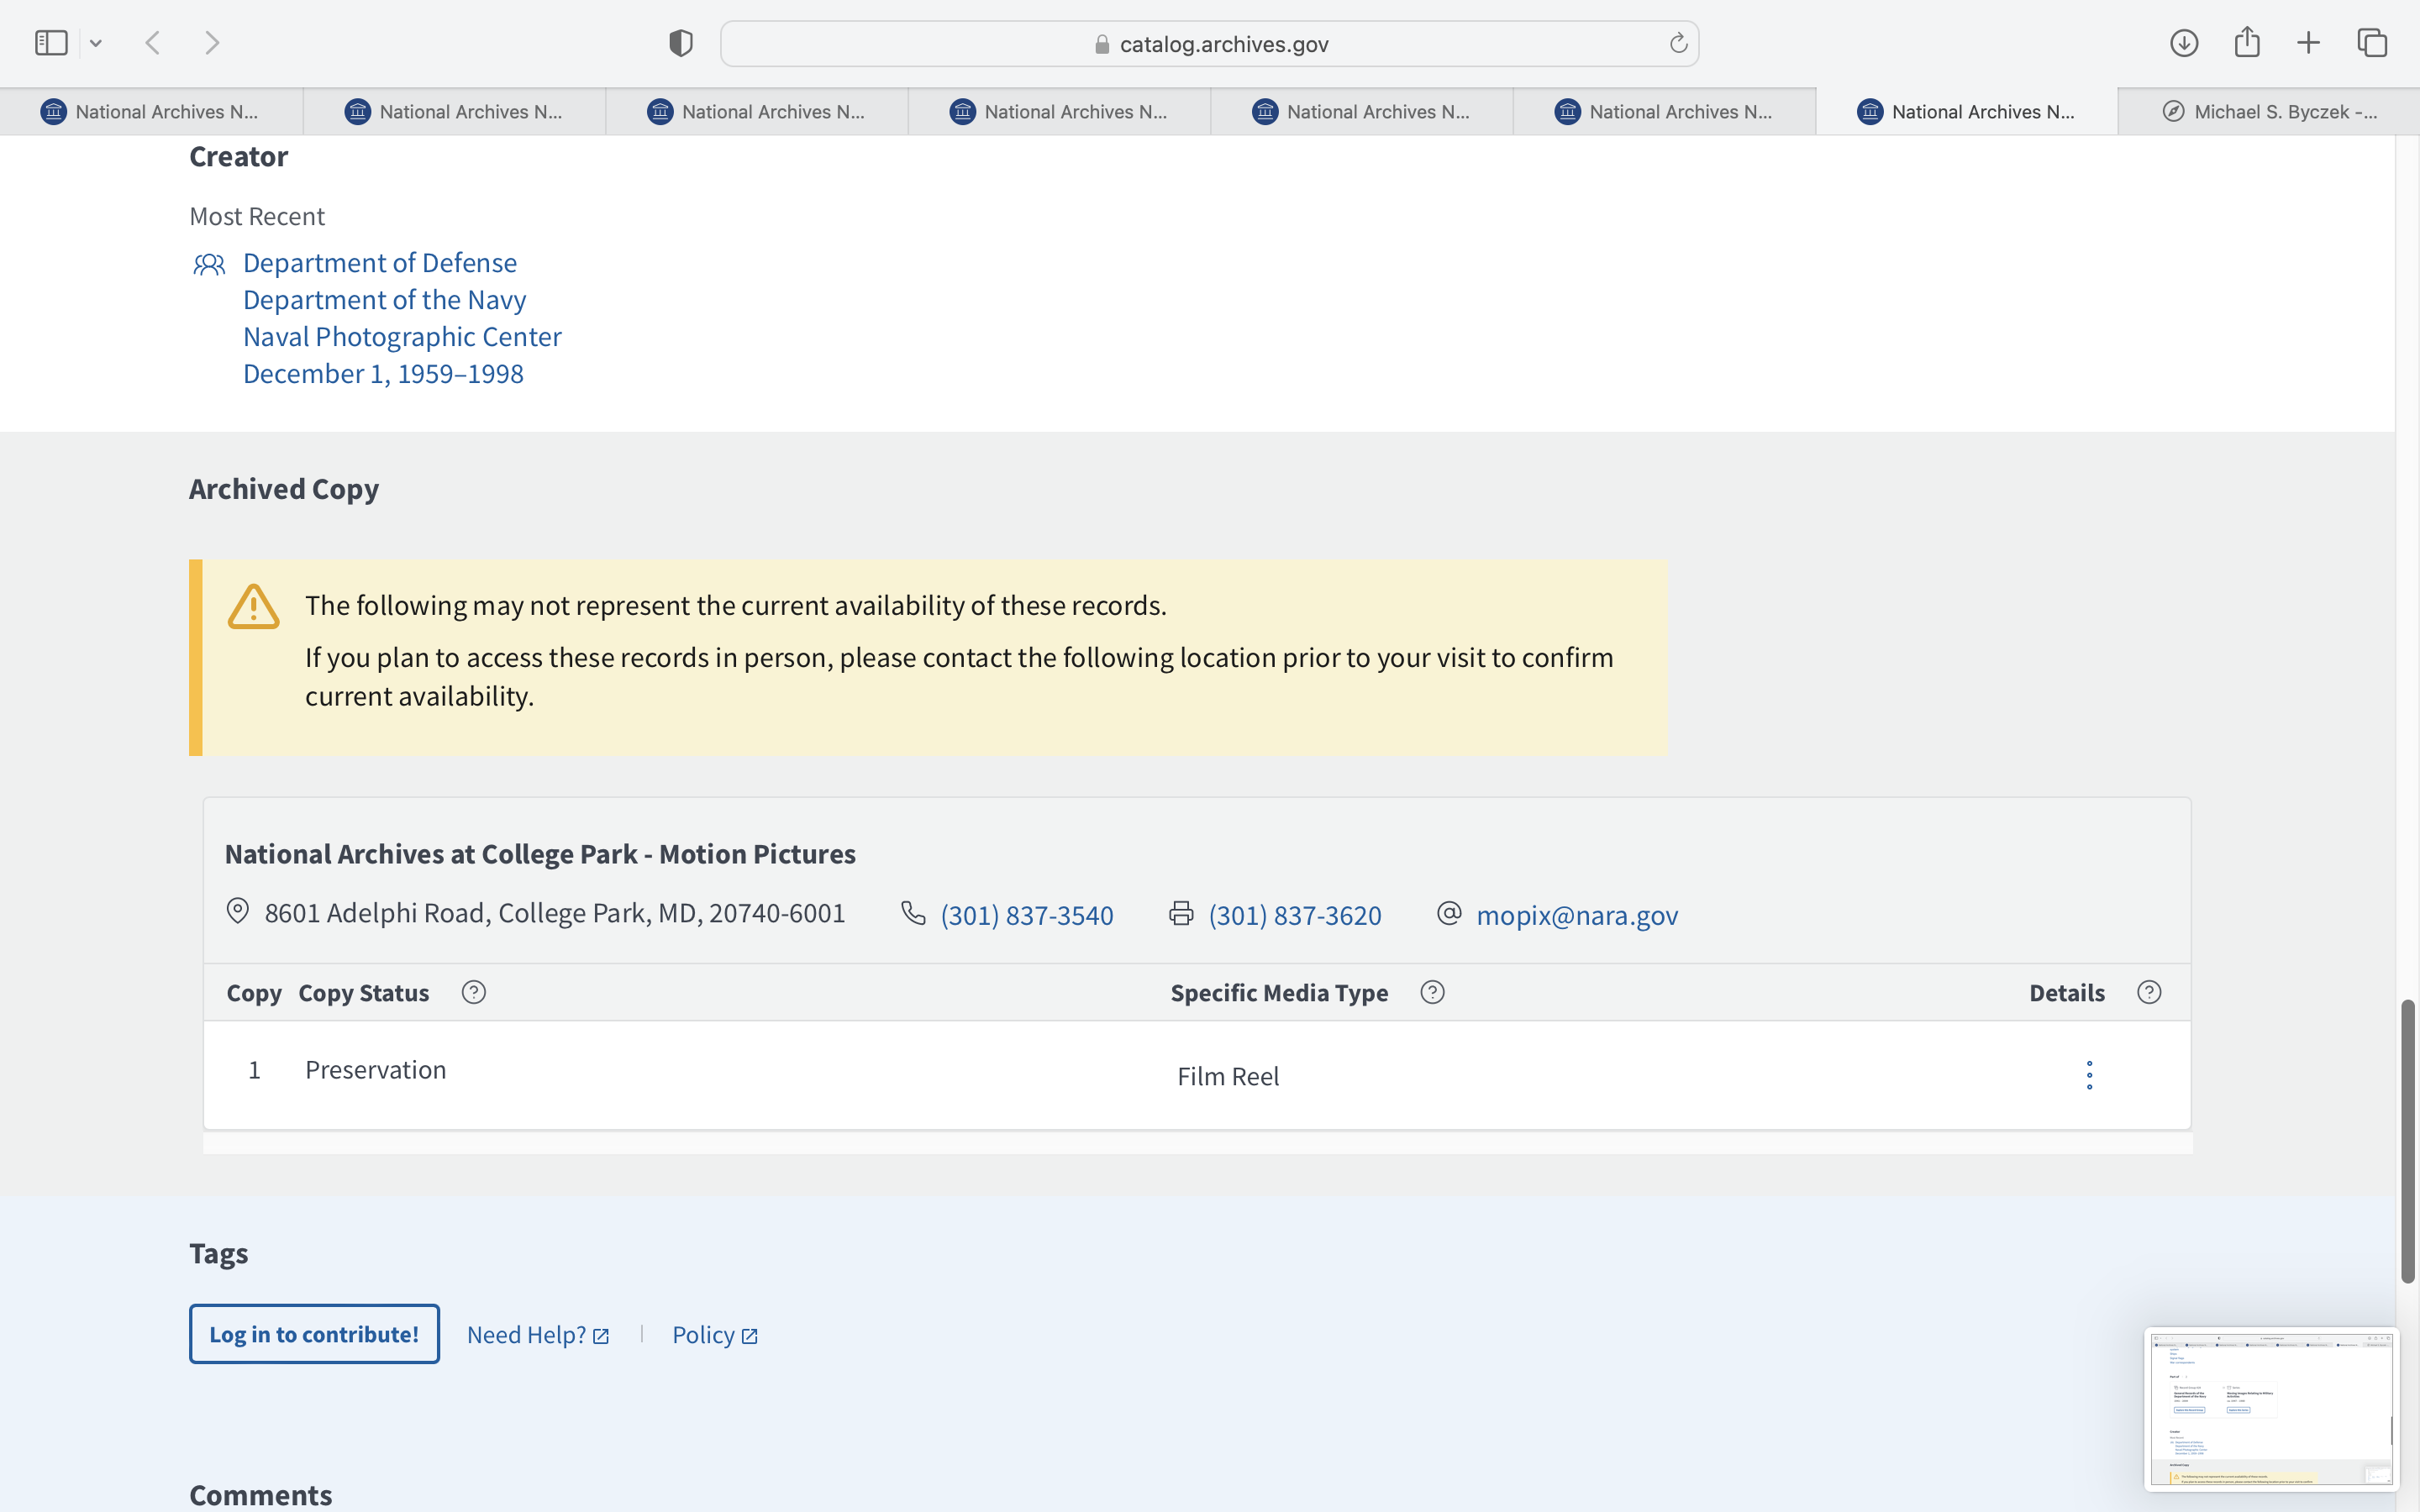This screenshot has width=2420, height=1512.
Task: Click the Specific Media Type help icon
Action: 1432,992
